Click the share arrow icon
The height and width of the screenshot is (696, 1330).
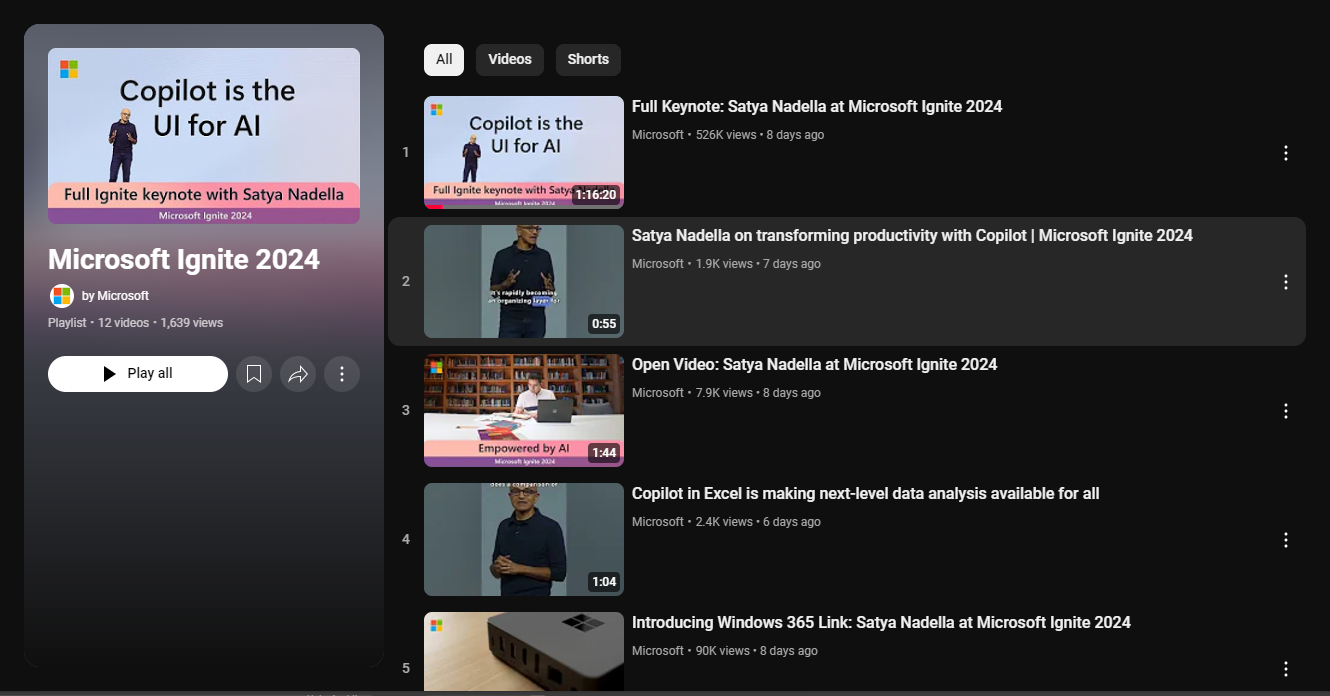point(298,374)
